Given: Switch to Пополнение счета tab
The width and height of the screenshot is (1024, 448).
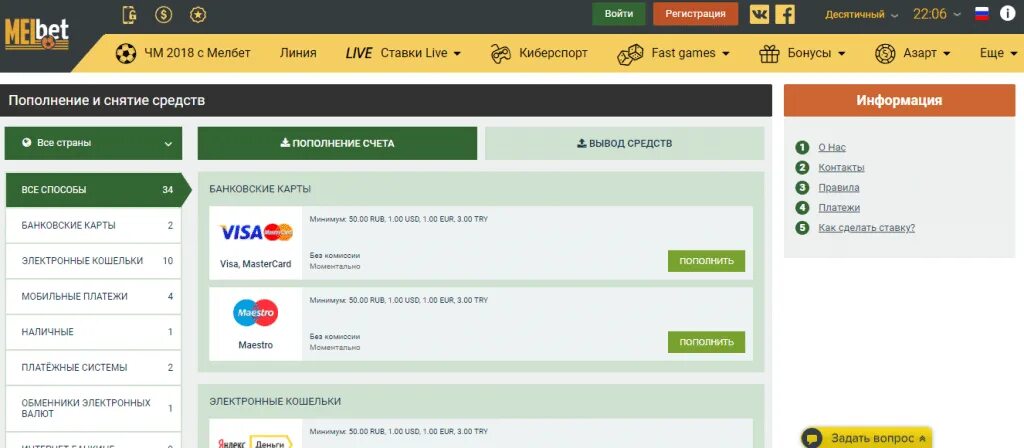Looking at the screenshot, I should [337, 143].
